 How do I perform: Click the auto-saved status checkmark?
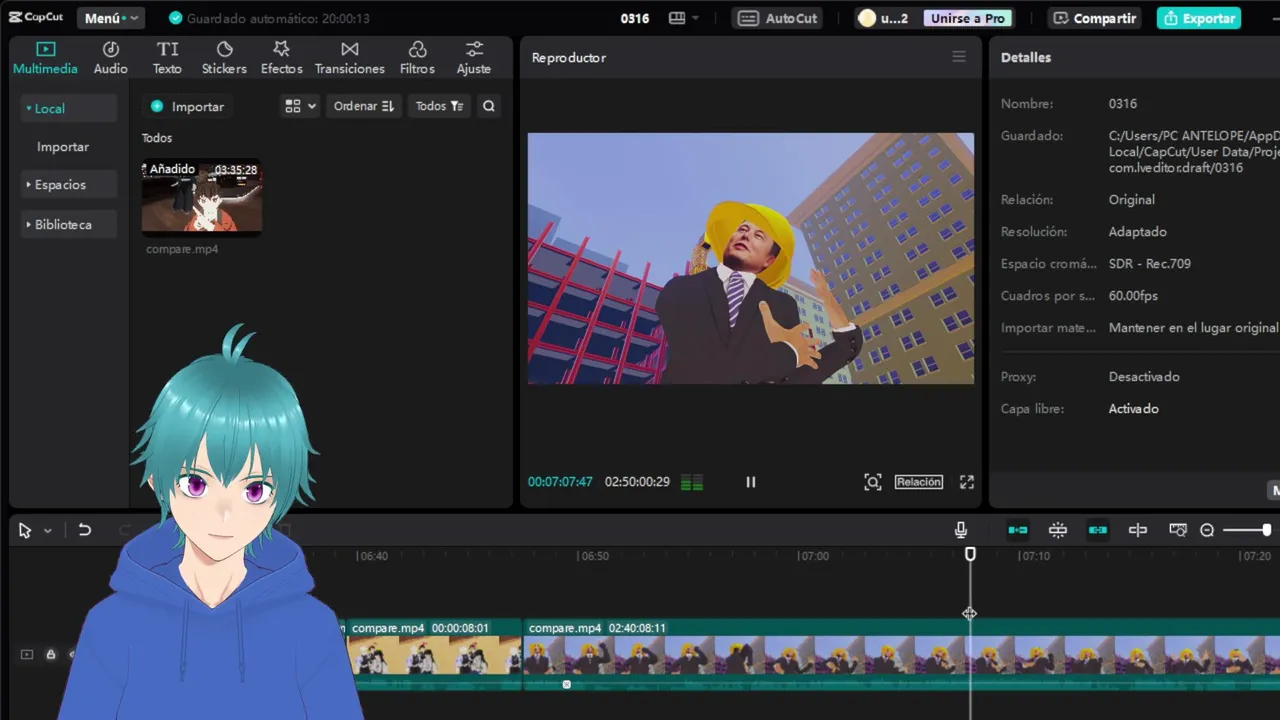pos(176,18)
